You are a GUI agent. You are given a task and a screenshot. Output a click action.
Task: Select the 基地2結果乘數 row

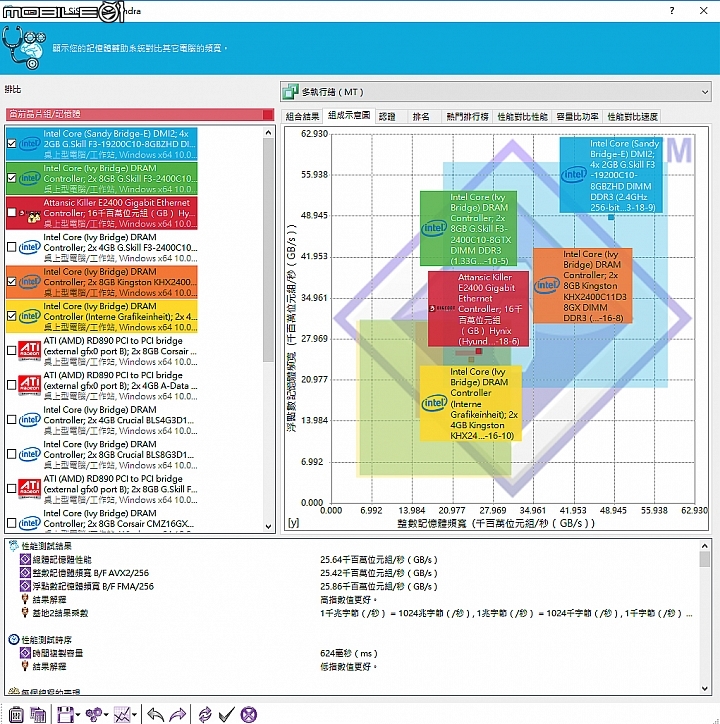click(55, 613)
